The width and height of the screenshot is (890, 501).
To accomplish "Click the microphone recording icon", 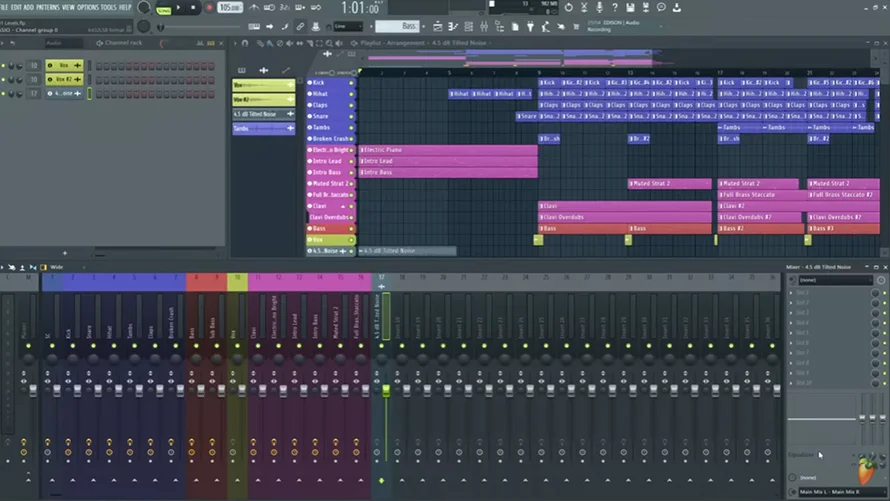I will click(x=599, y=7).
